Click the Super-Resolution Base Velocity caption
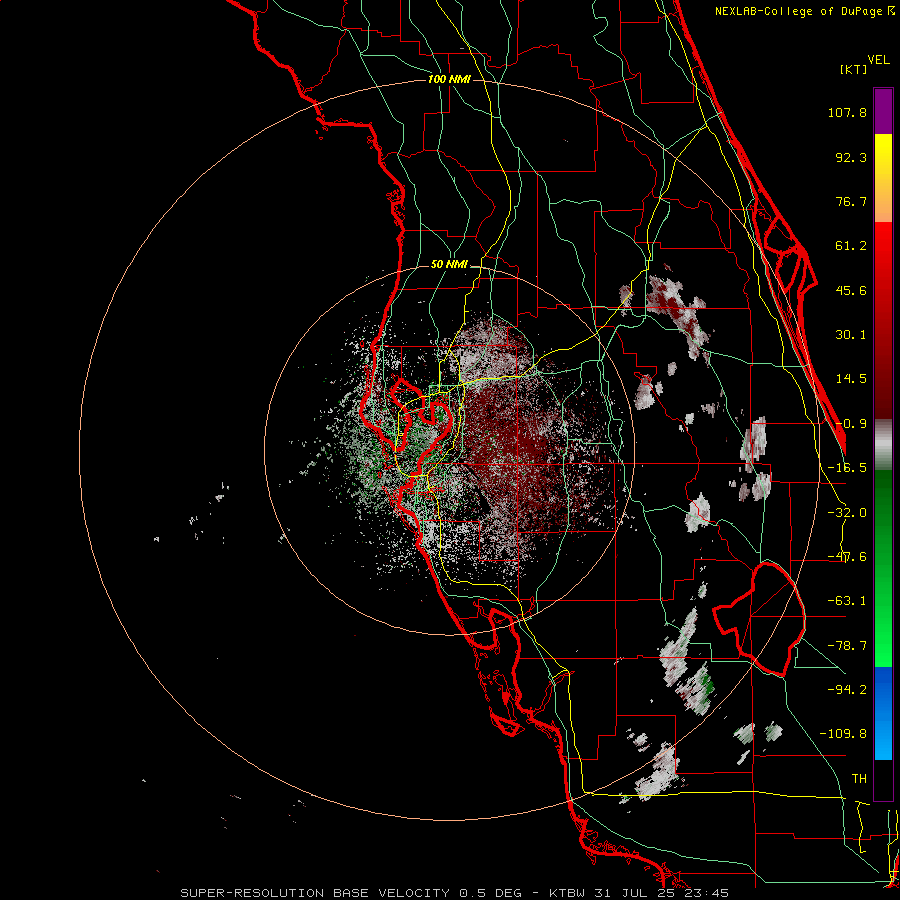 [455, 893]
